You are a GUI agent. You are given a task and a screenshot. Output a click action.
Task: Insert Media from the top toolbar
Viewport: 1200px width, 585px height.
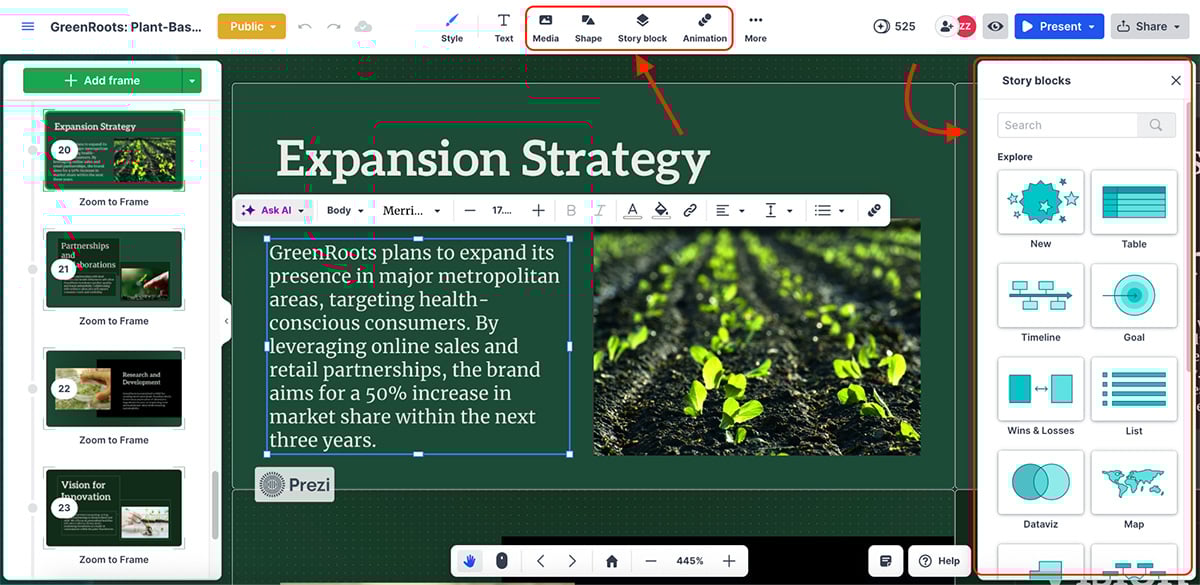[545, 26]
